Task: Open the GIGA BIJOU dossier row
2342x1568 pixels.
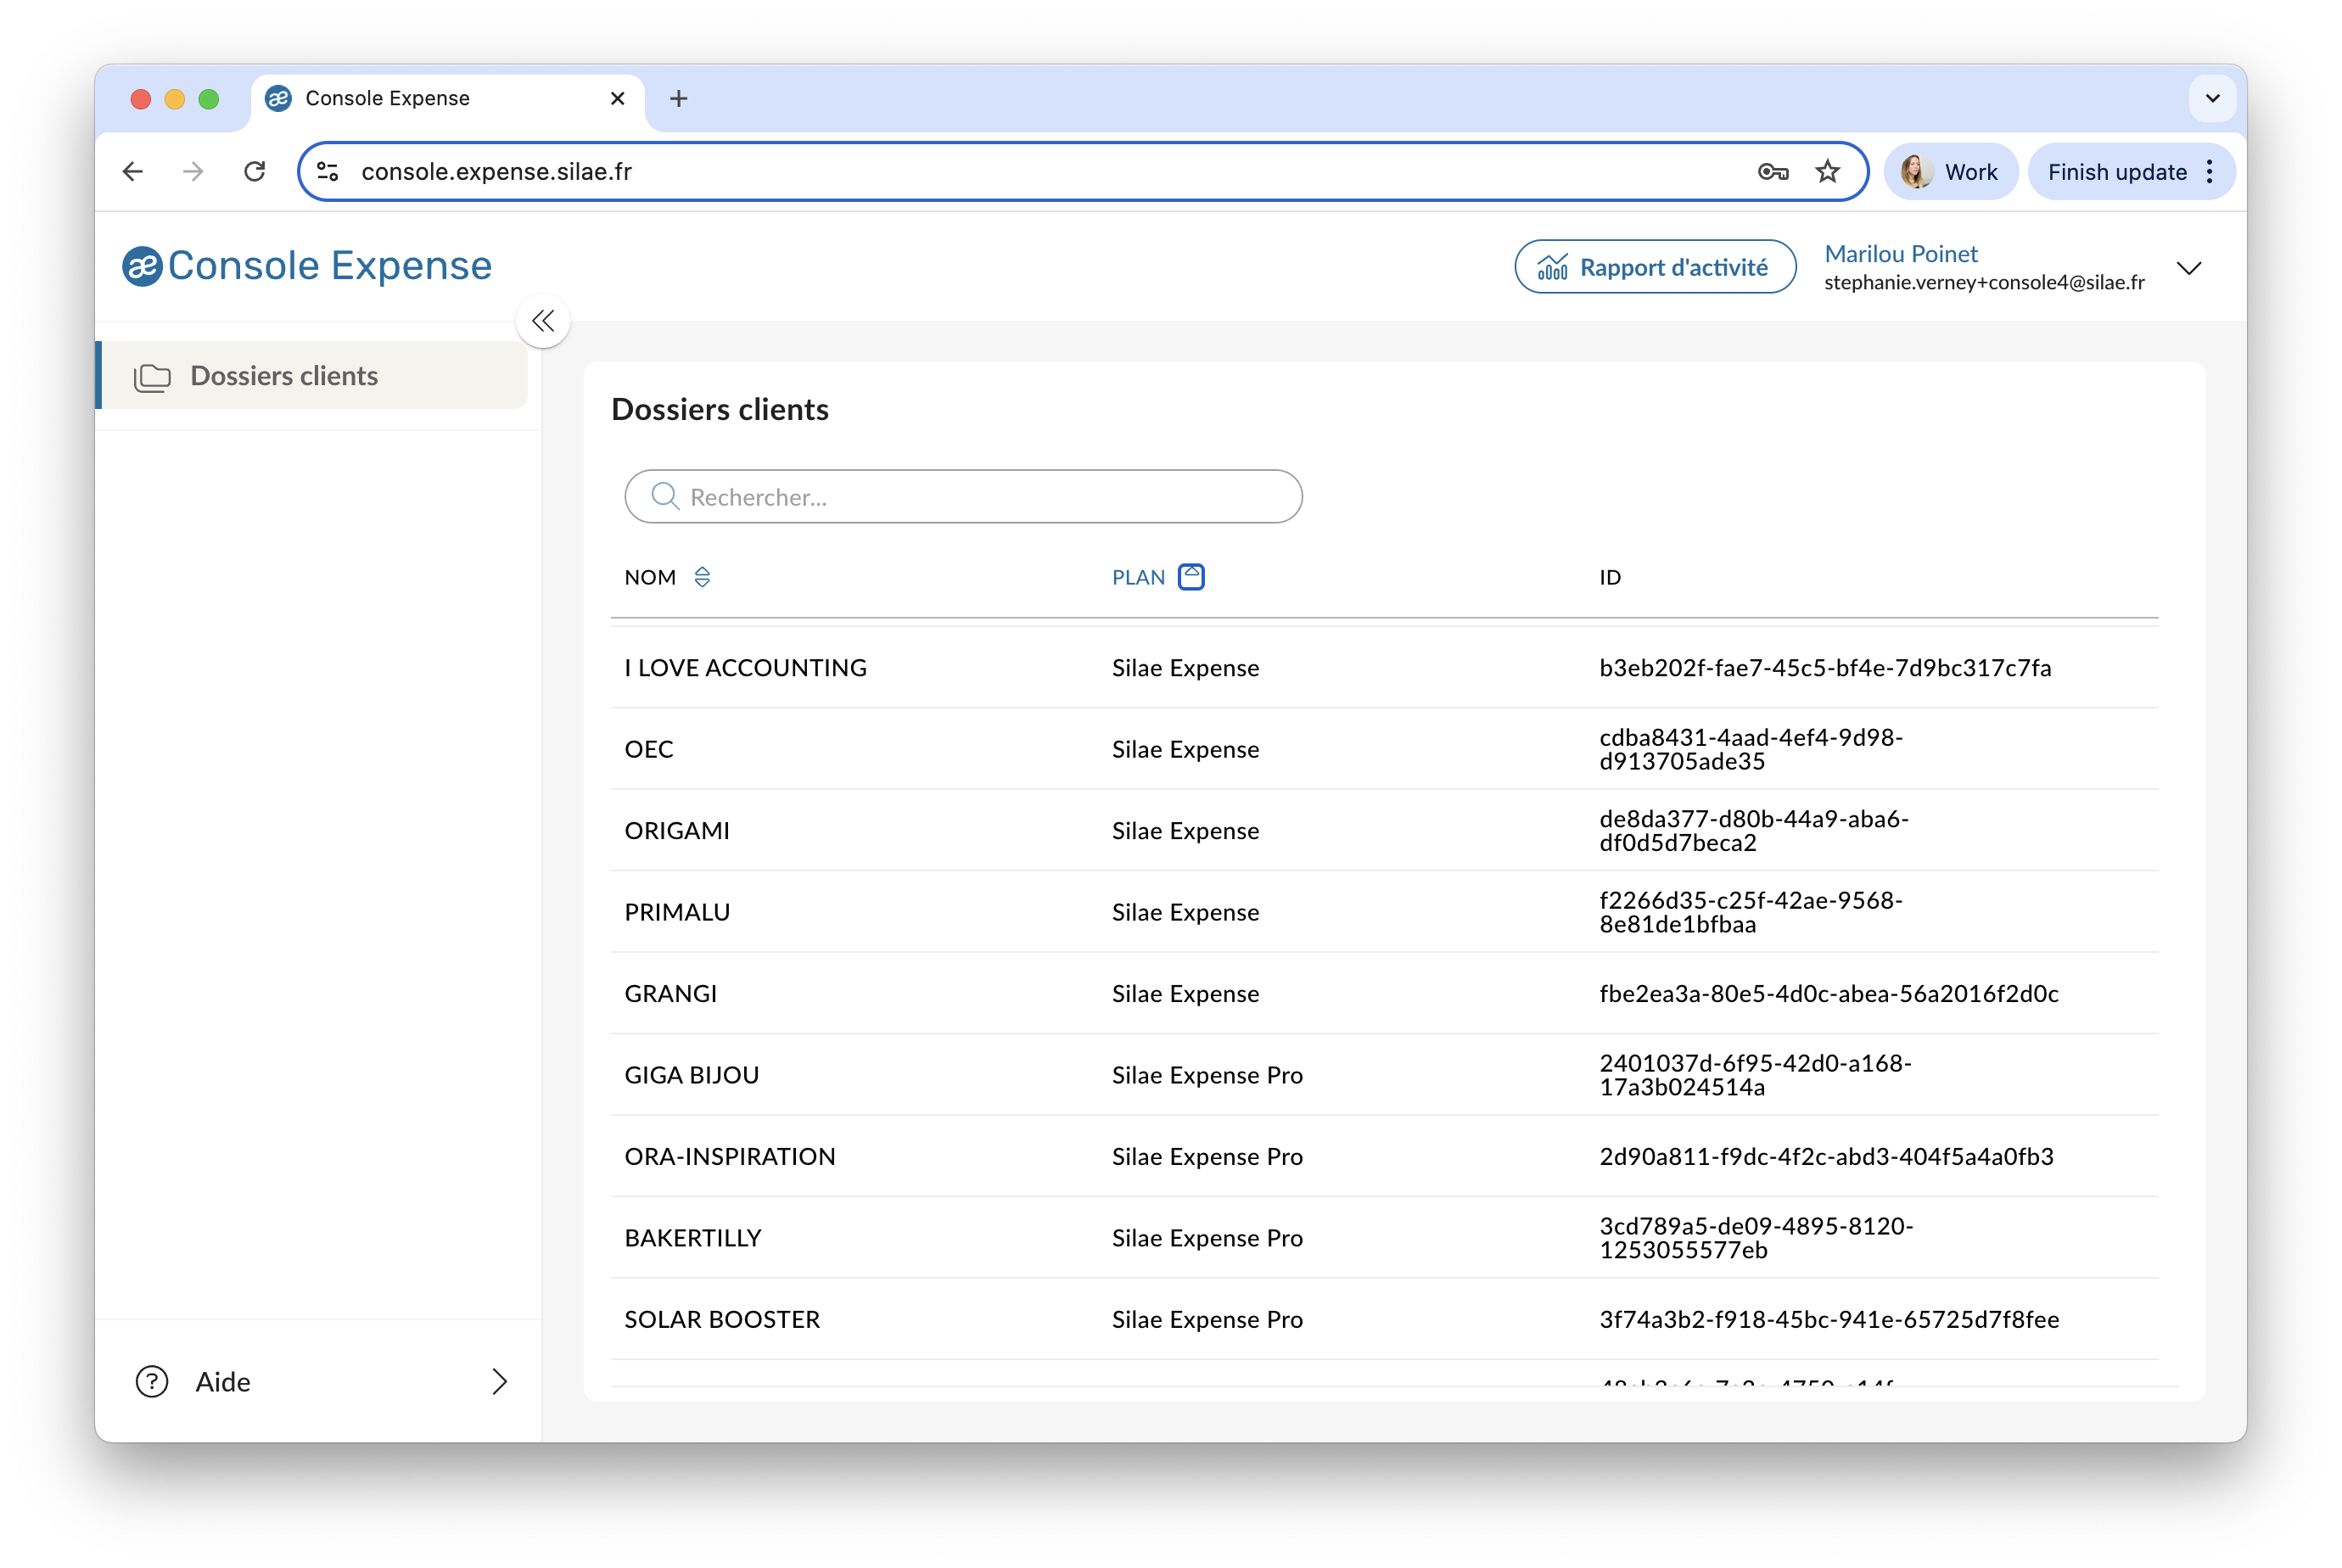Action: 1384,1075
